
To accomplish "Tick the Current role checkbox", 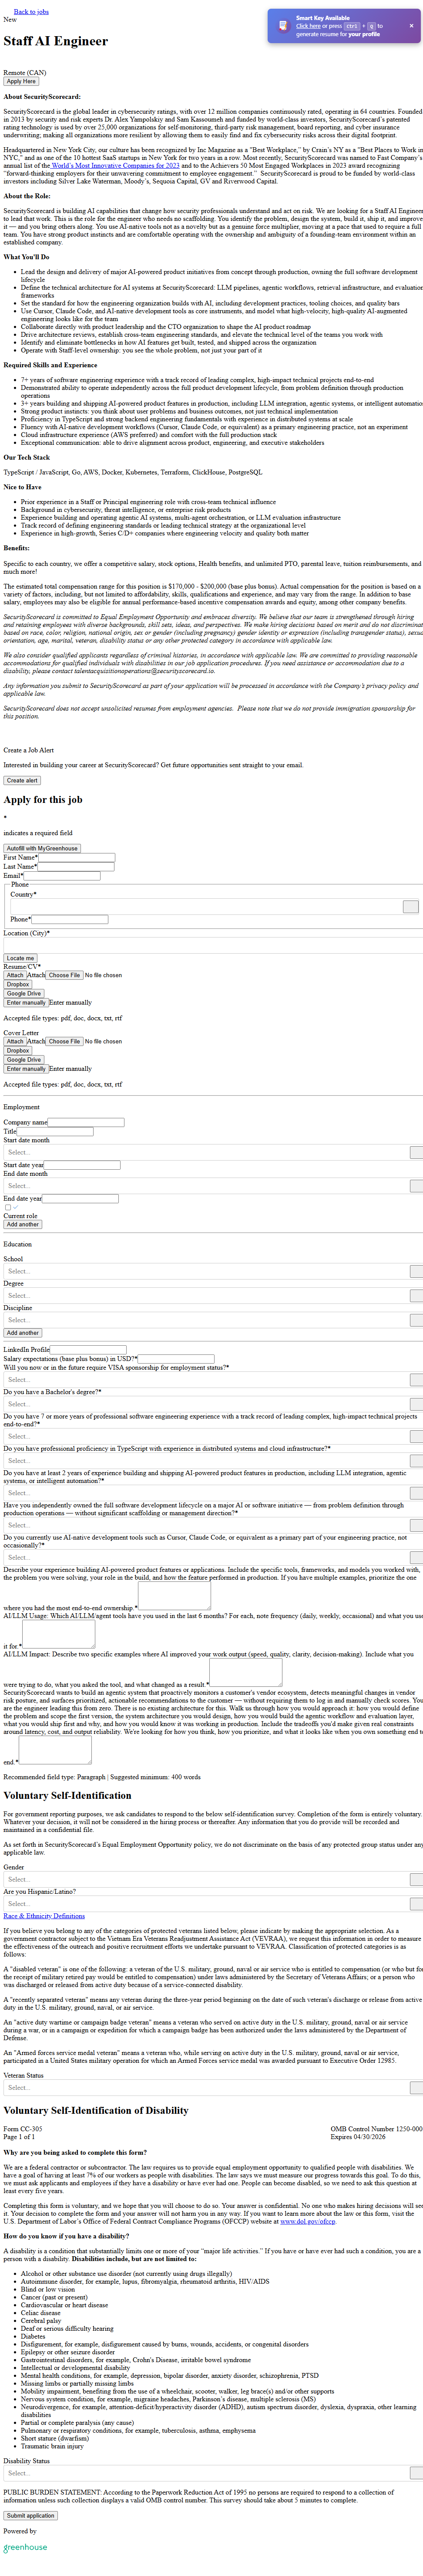I will click(8, 1207).
